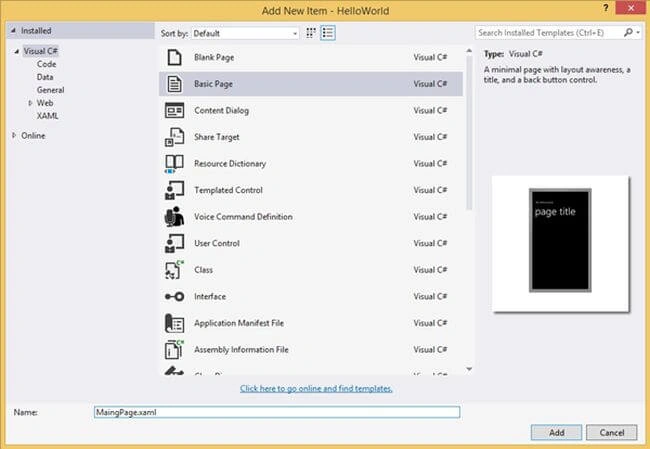
Task: Click the Installed header label
Action: (x=36, y=31)
